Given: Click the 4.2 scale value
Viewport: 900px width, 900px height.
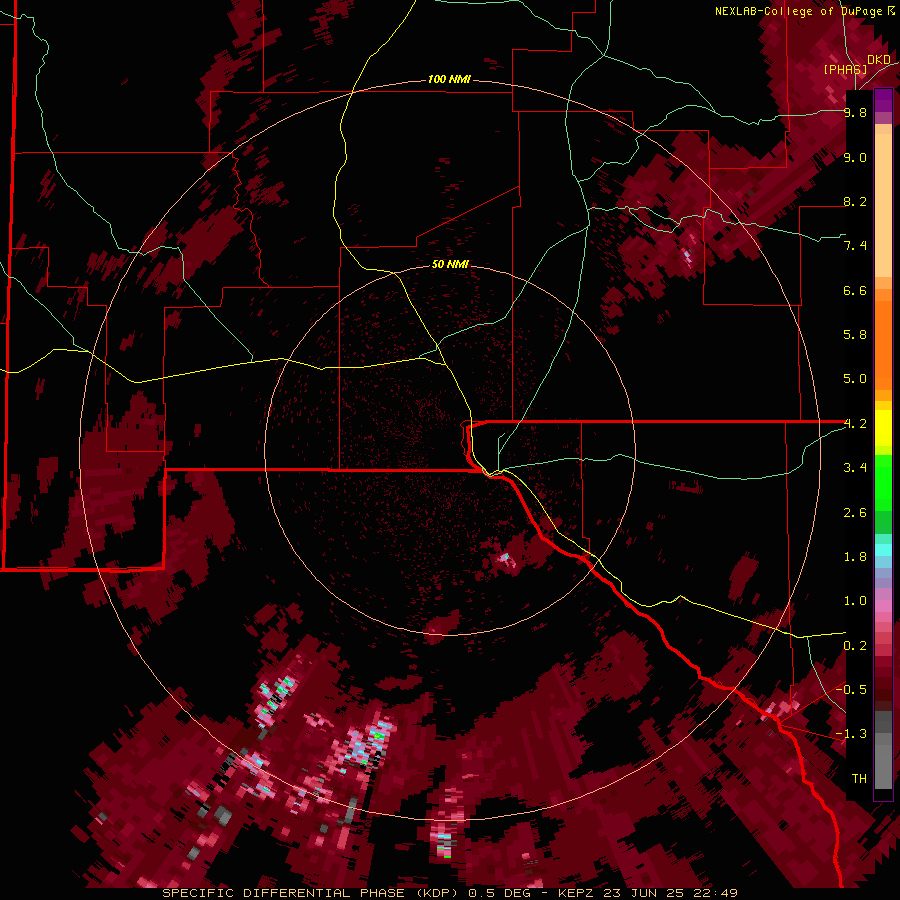Looking at the screenshot, I should [x=855, y=424].
